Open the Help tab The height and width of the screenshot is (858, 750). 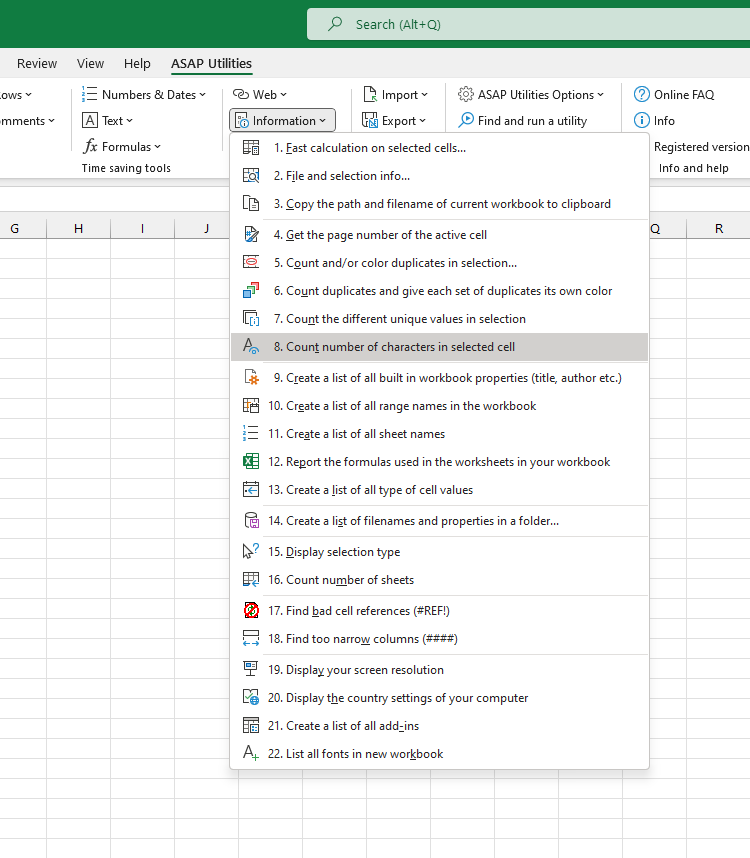137,63
